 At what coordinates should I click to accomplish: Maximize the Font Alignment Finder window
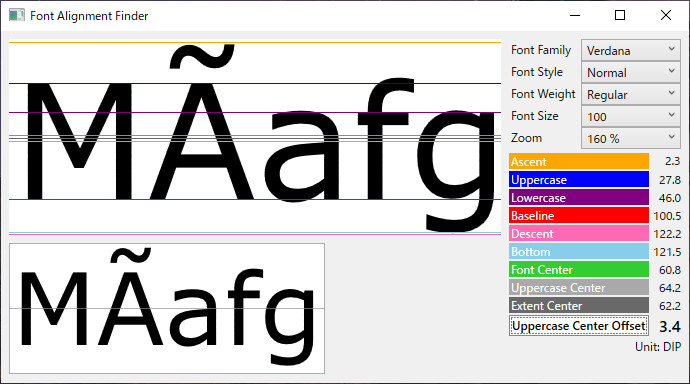pos(620,15)
